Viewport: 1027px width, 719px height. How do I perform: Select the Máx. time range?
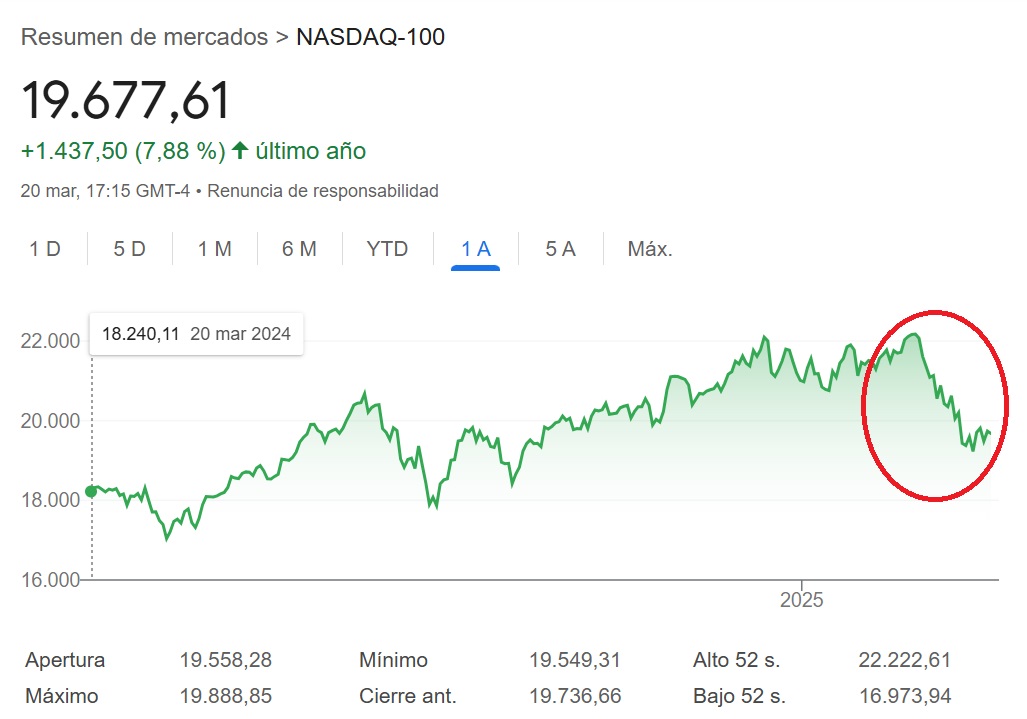(x=649, y=249)
